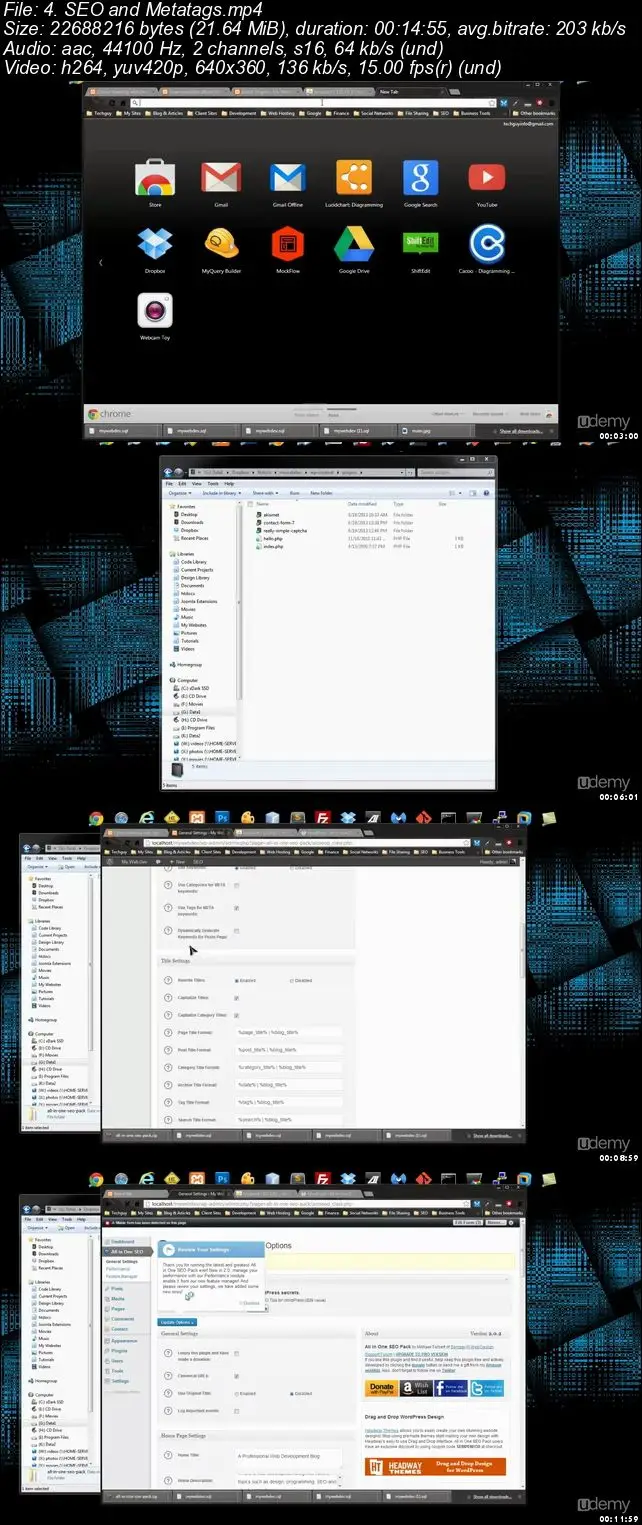Click the Update Options button
Viewport: 642px width, 1525px height.
[178, 1322]
